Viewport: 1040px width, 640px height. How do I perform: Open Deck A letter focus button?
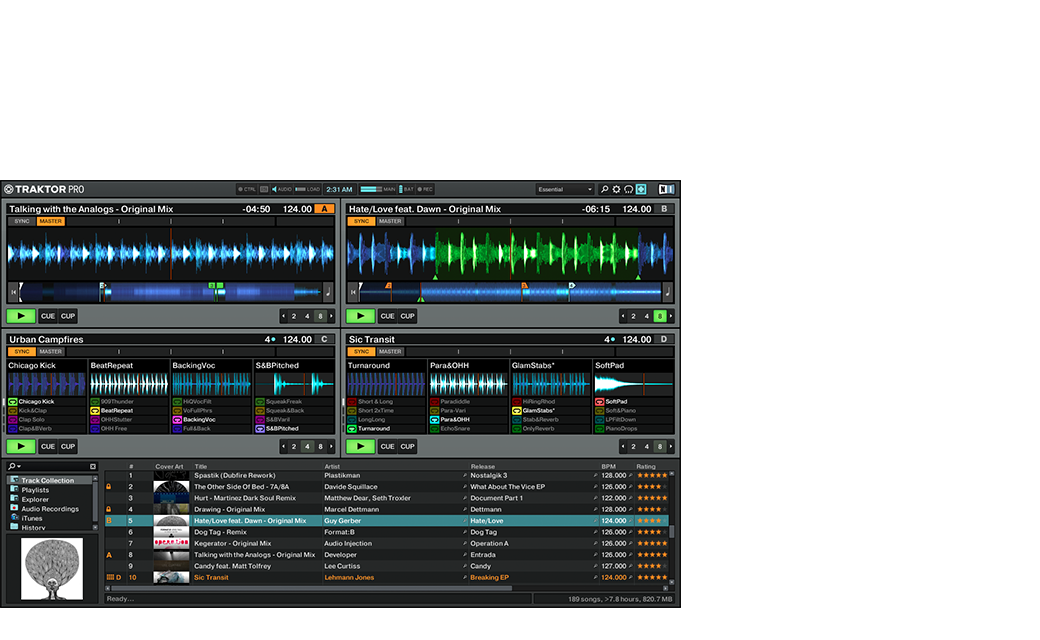point(324,209)
